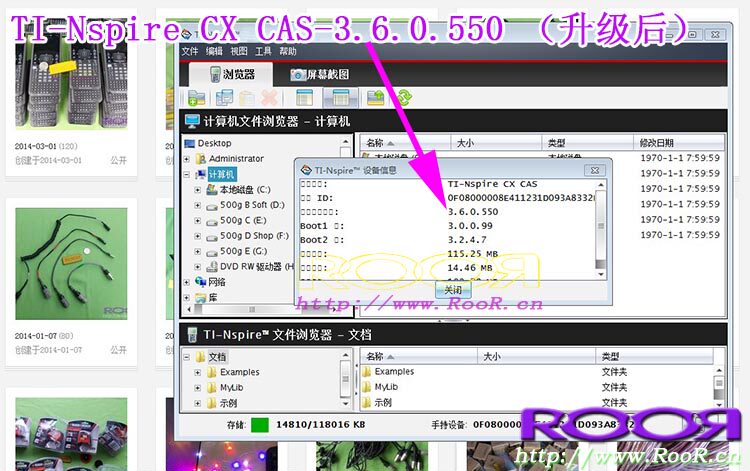Click the green refresh arrows icon

(403, 98)
